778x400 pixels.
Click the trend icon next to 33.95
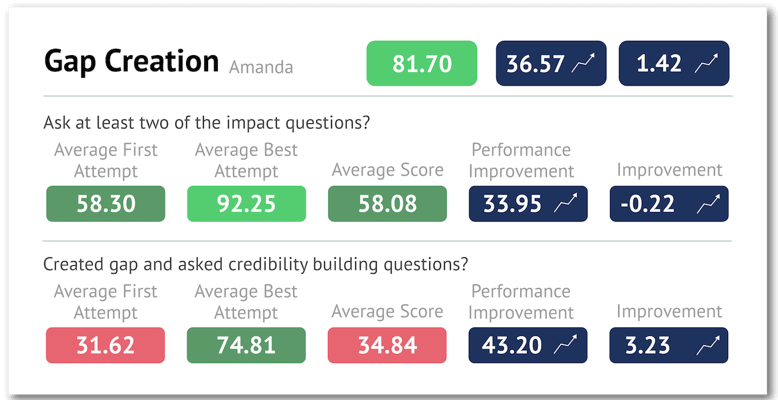565,205
